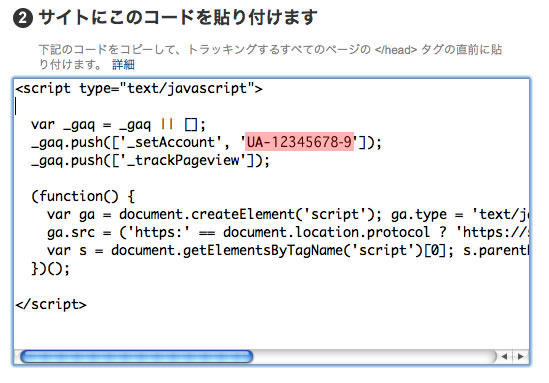Screen dimensions: 549x383
Task: Click the var _gaq declaration line
Action: [118, 124]
